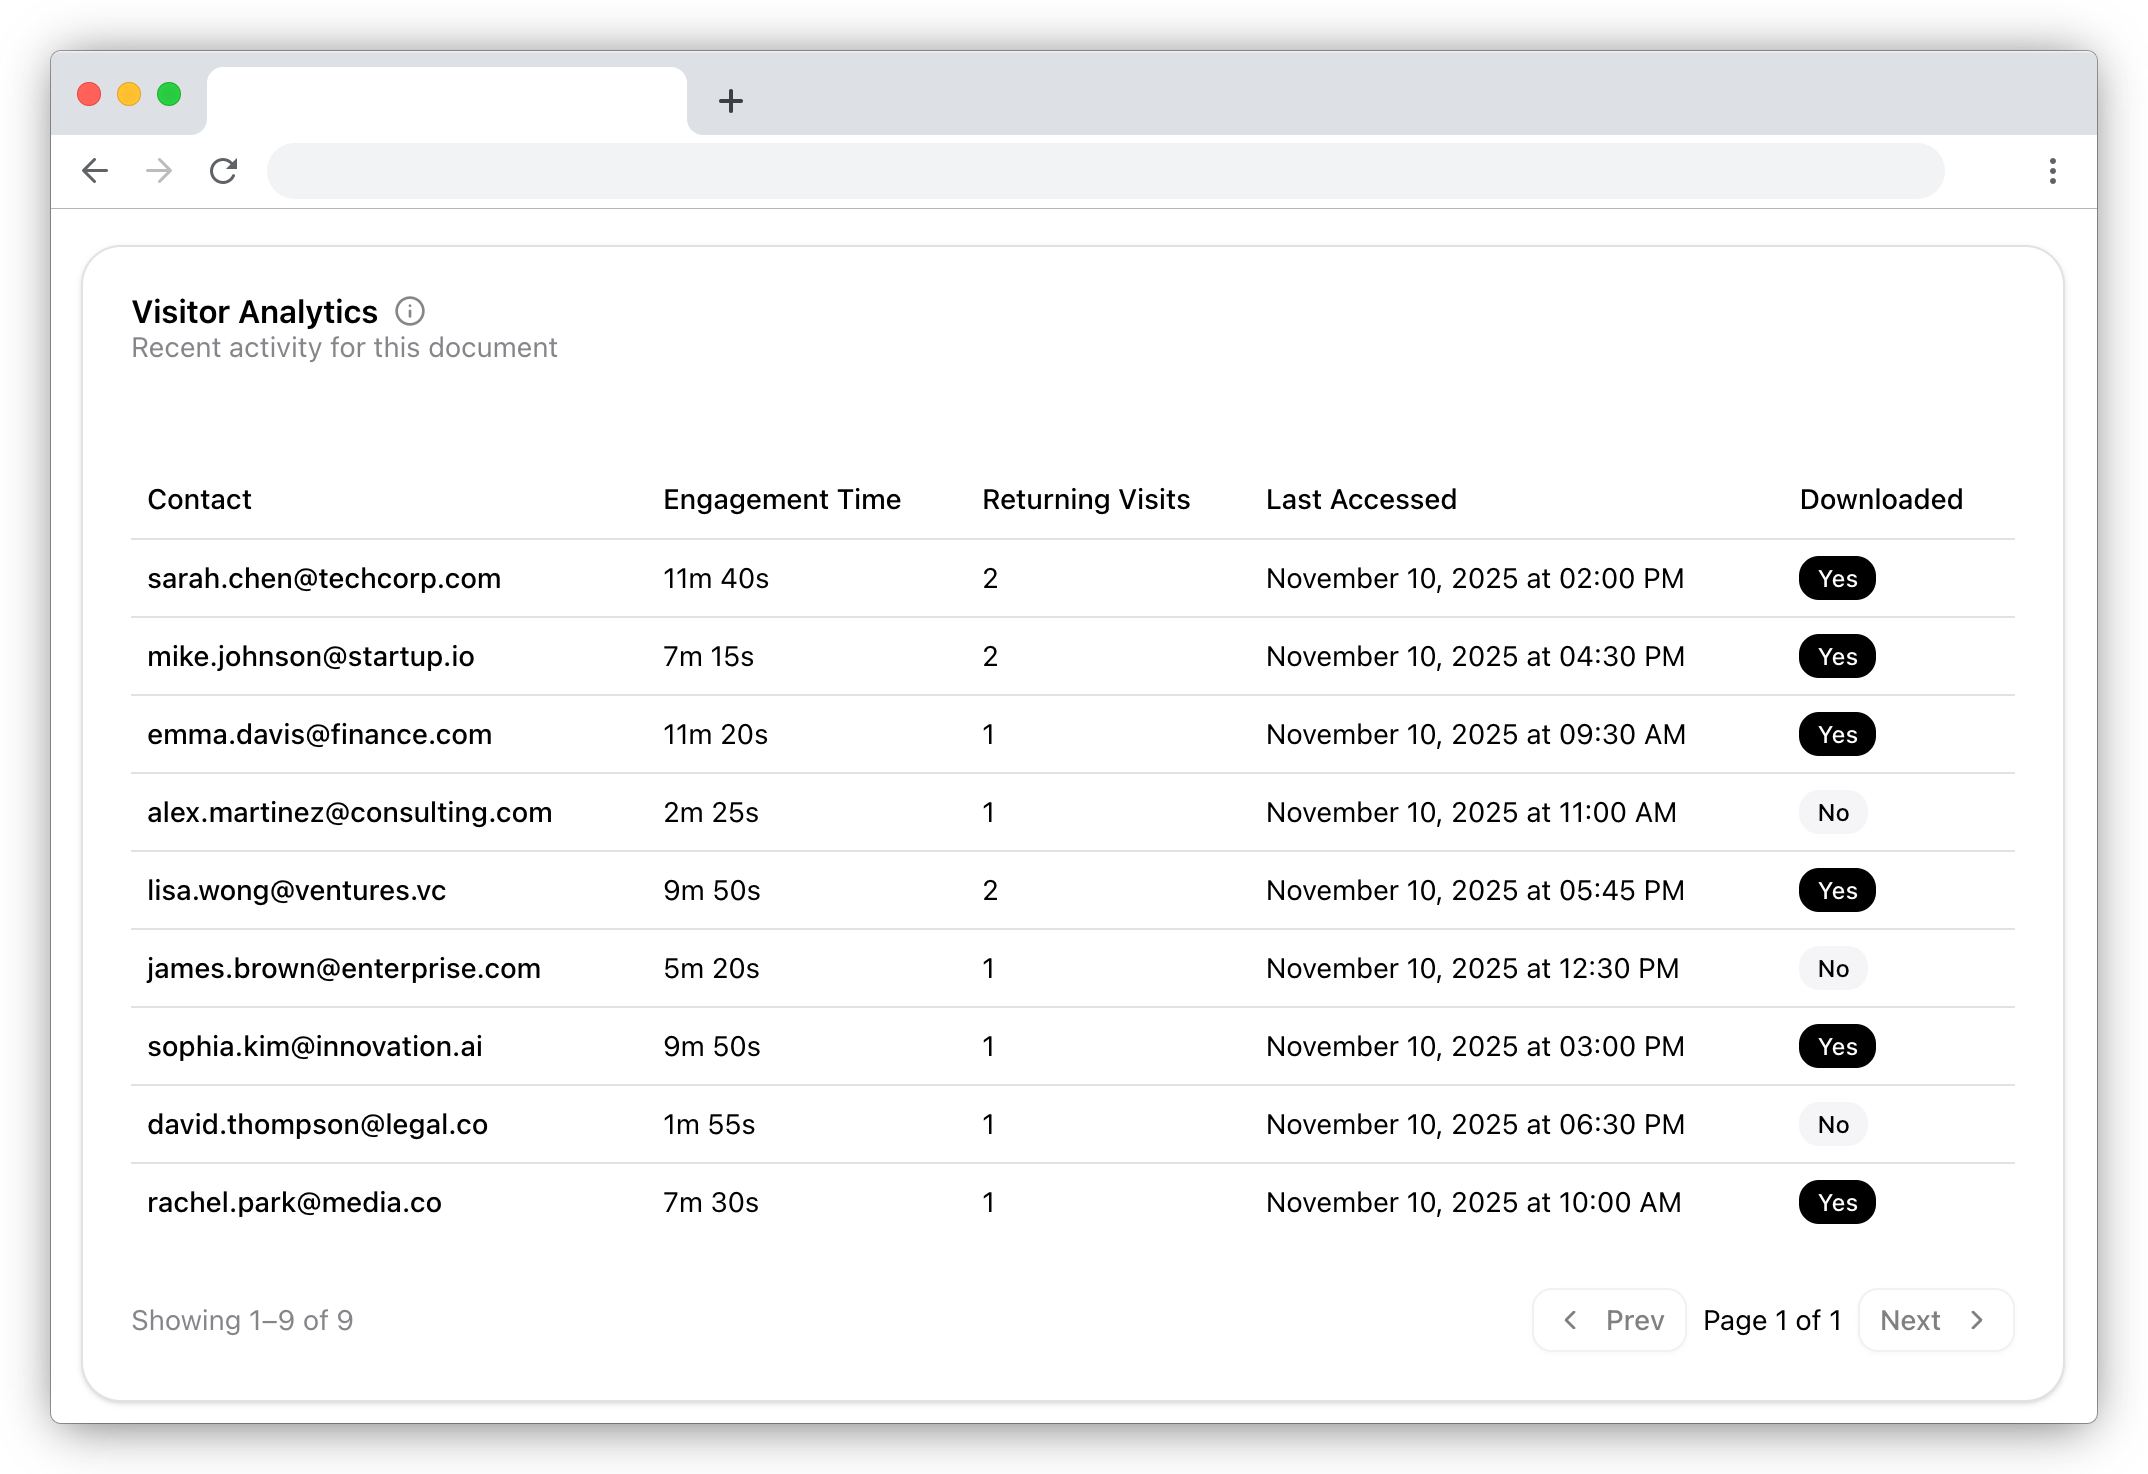Click the Next pagination button
The height and width of the screenshot is (1474, 2148).
[1936, 1320]
